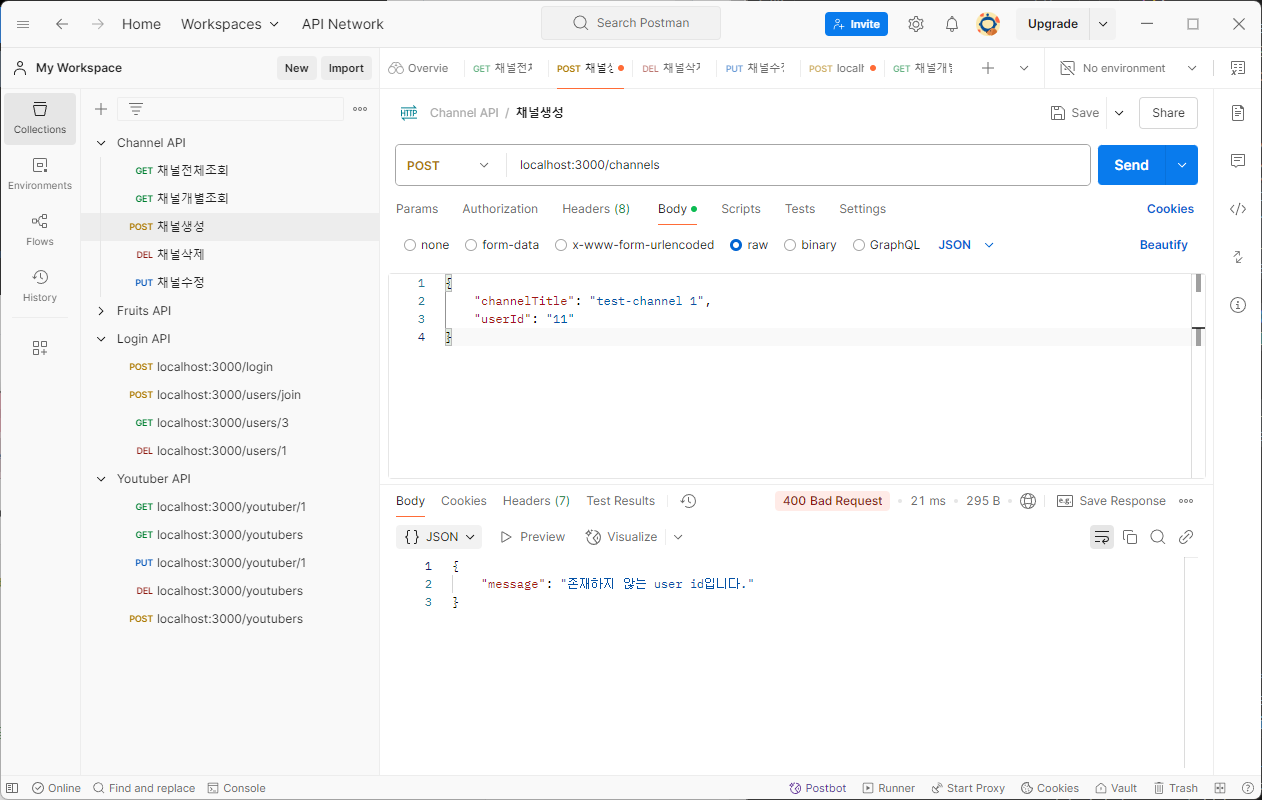Open code snippet icon in right sidebar
The height and width of the screenshot is (800, 1262).
(1238, 209)
